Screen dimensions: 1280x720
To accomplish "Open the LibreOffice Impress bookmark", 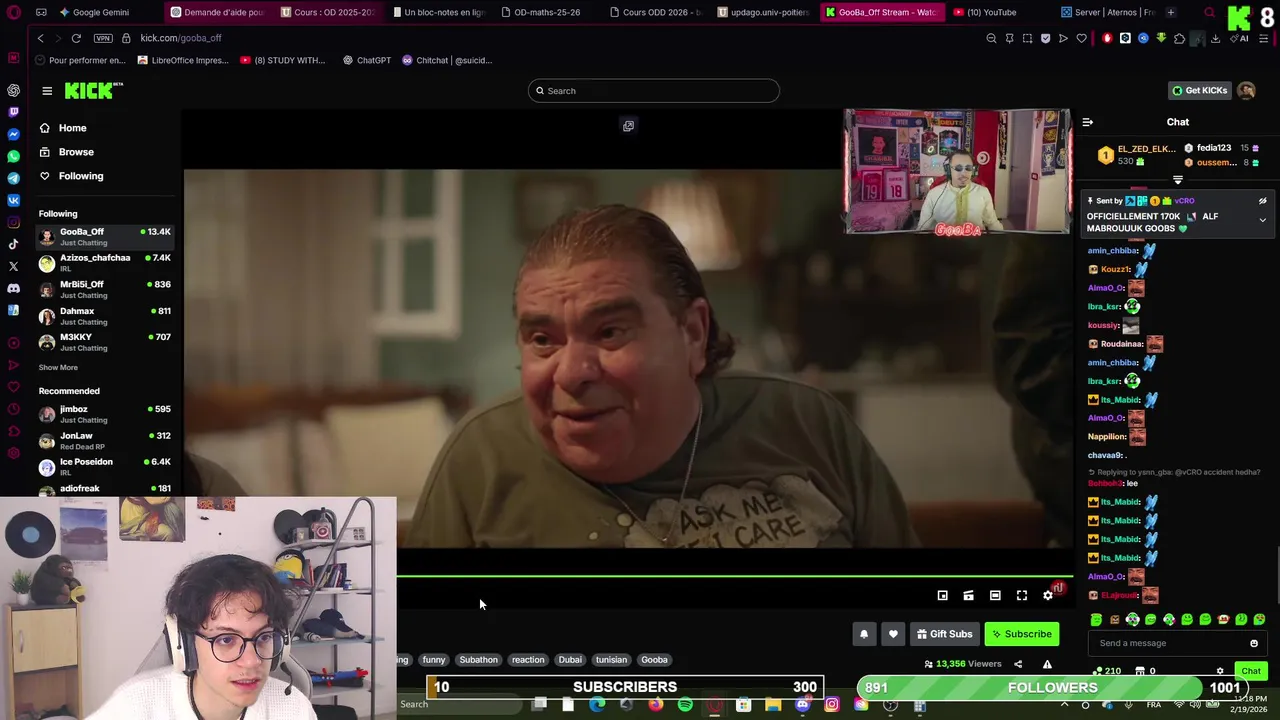I will [x=182, y=60].
